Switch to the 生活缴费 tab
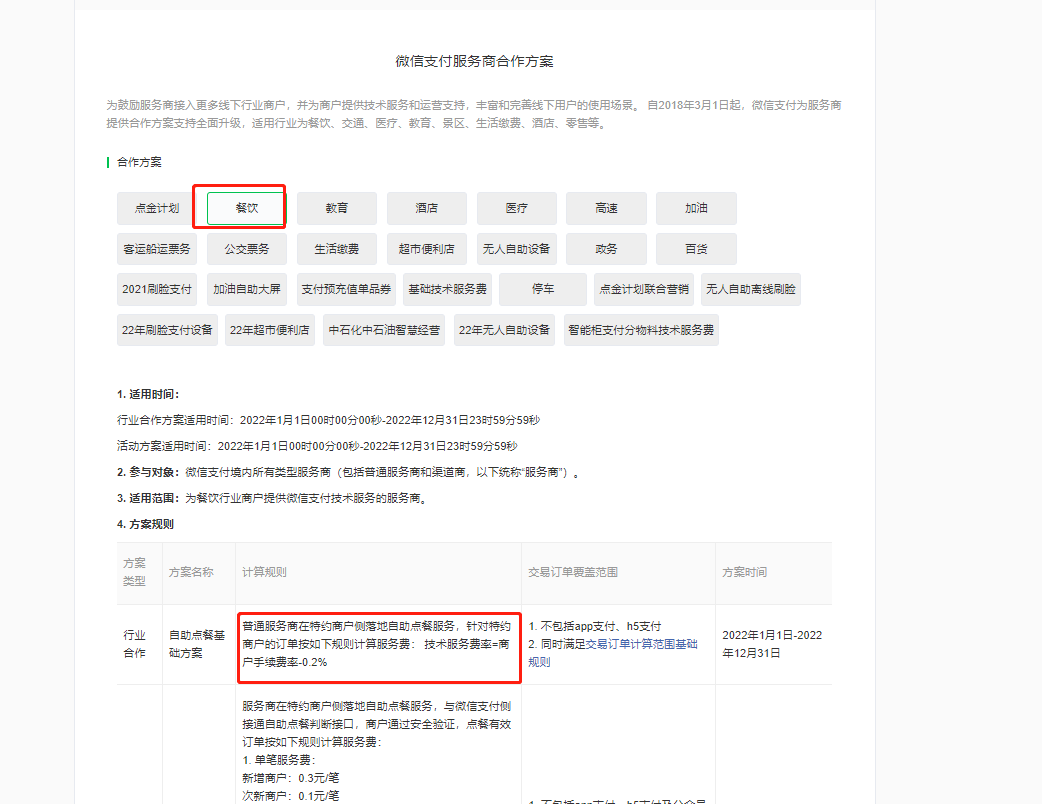 click(337, 249)
